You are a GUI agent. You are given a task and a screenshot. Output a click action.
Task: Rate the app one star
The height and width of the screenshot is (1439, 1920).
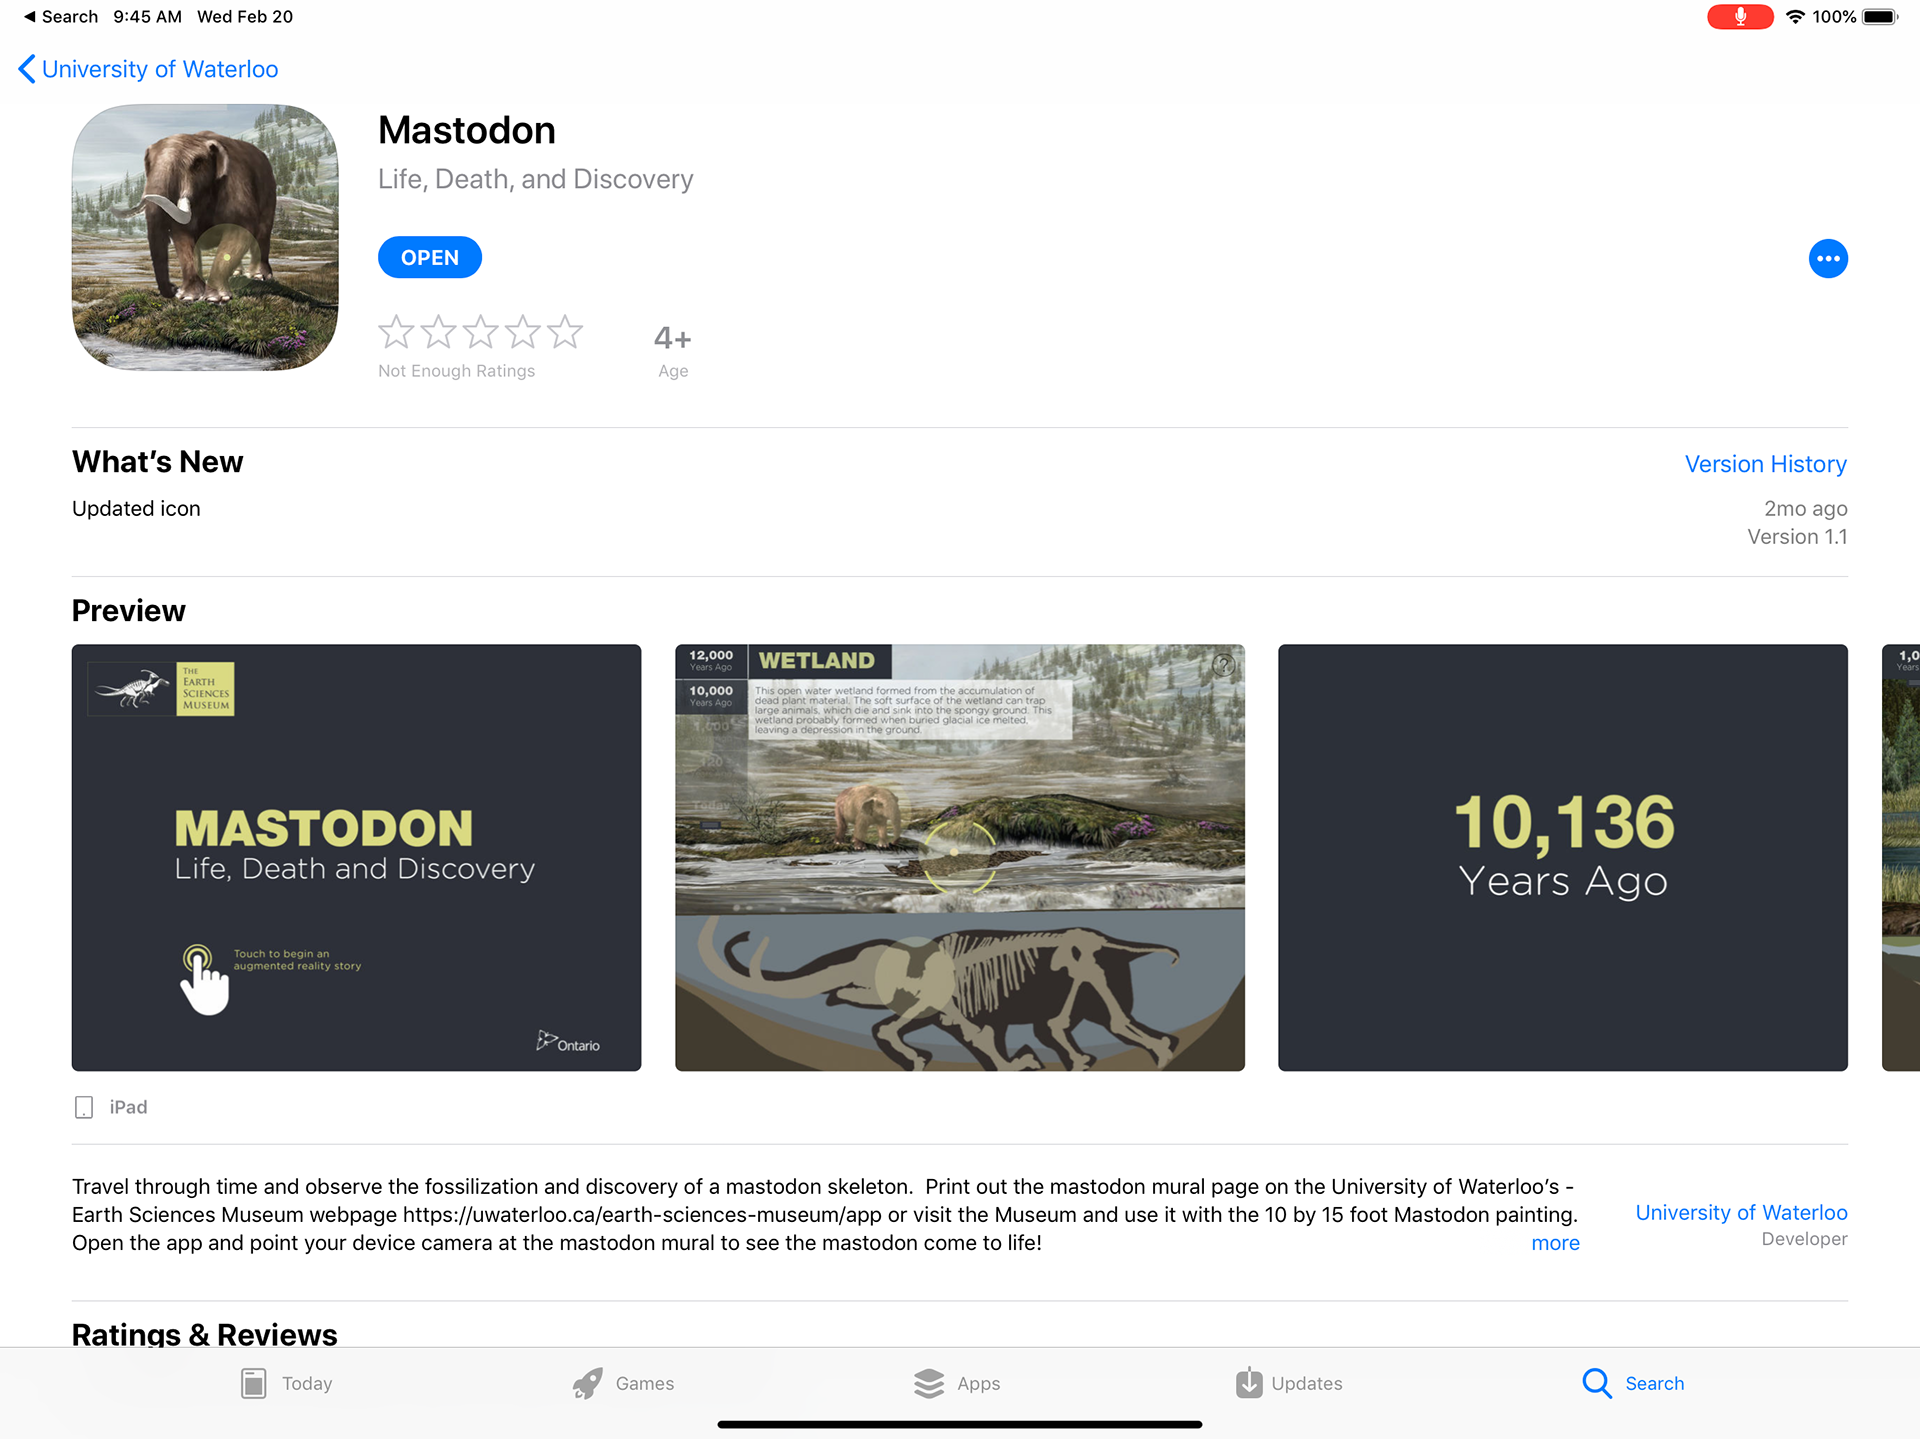396,332
